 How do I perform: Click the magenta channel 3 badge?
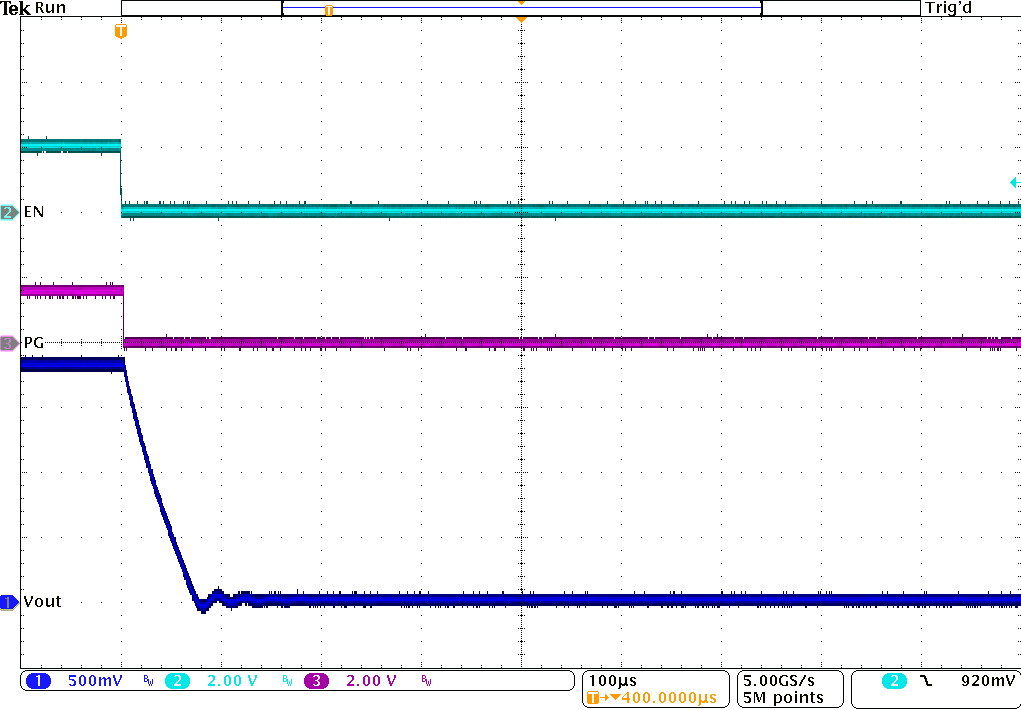click(x=315, y=681)
